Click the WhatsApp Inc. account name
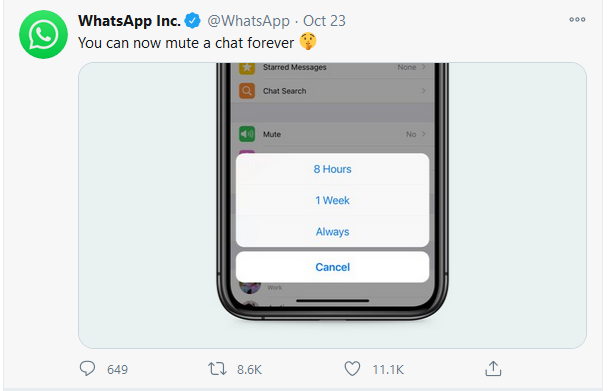 coord(129,21)
